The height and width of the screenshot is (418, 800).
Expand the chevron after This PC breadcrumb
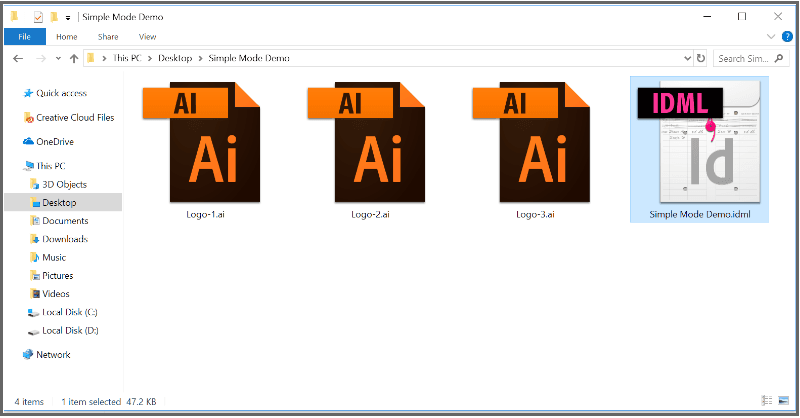[x=150, y=58]
